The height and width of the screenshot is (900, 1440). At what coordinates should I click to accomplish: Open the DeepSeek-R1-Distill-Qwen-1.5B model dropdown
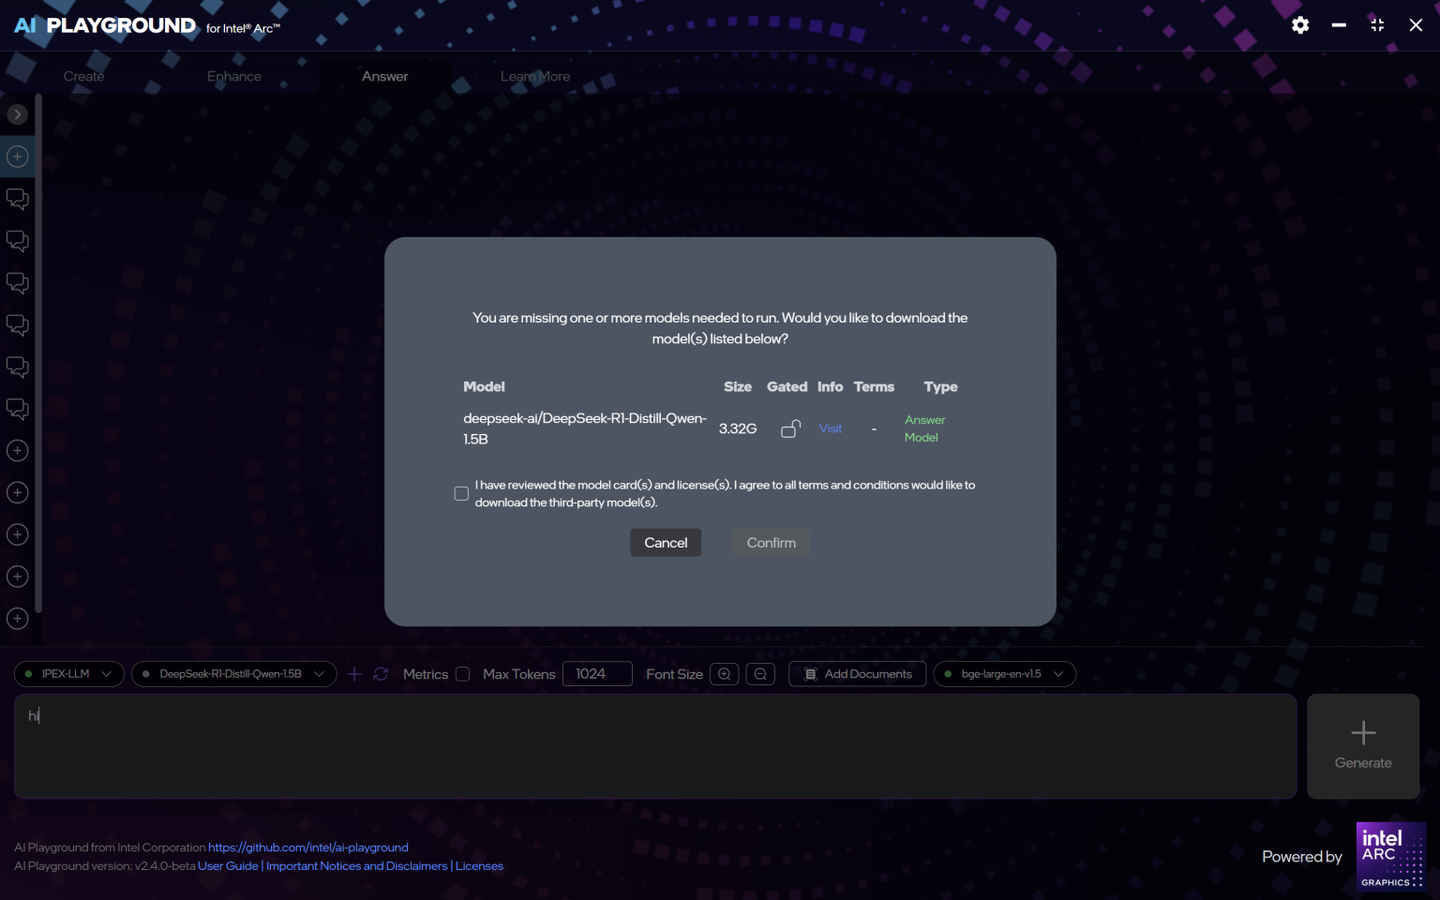pos(233,674)
